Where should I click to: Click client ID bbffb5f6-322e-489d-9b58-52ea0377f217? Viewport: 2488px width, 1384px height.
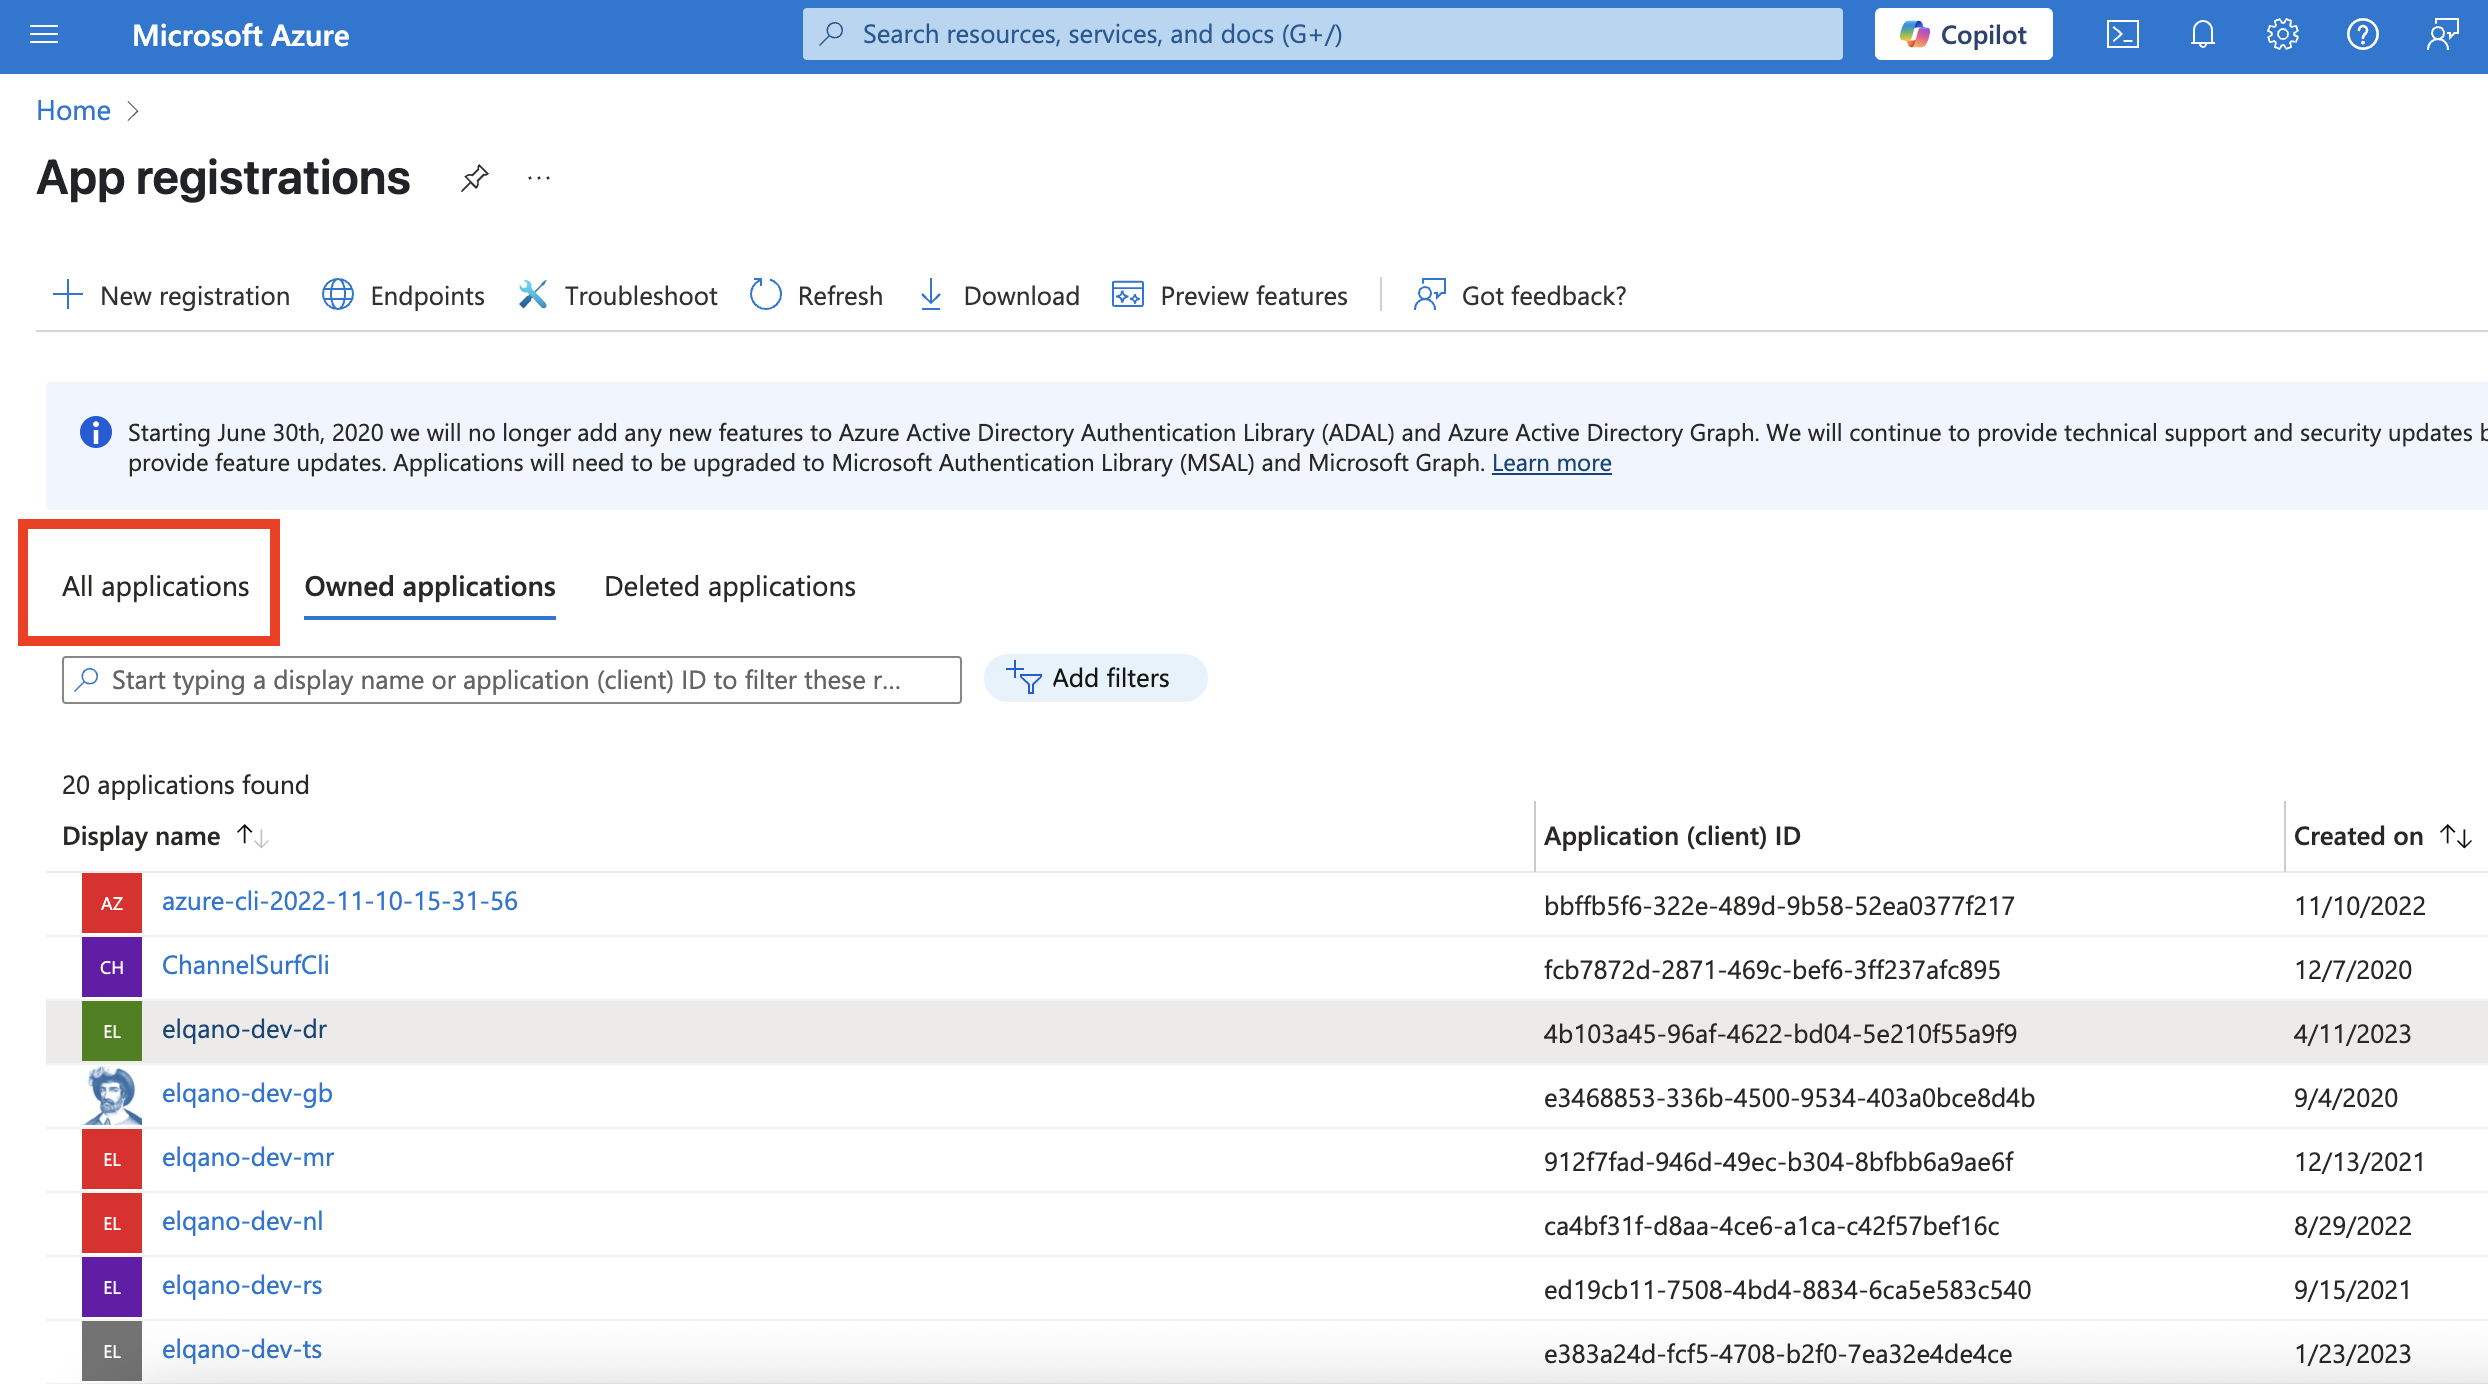(x=1779, y=905)
